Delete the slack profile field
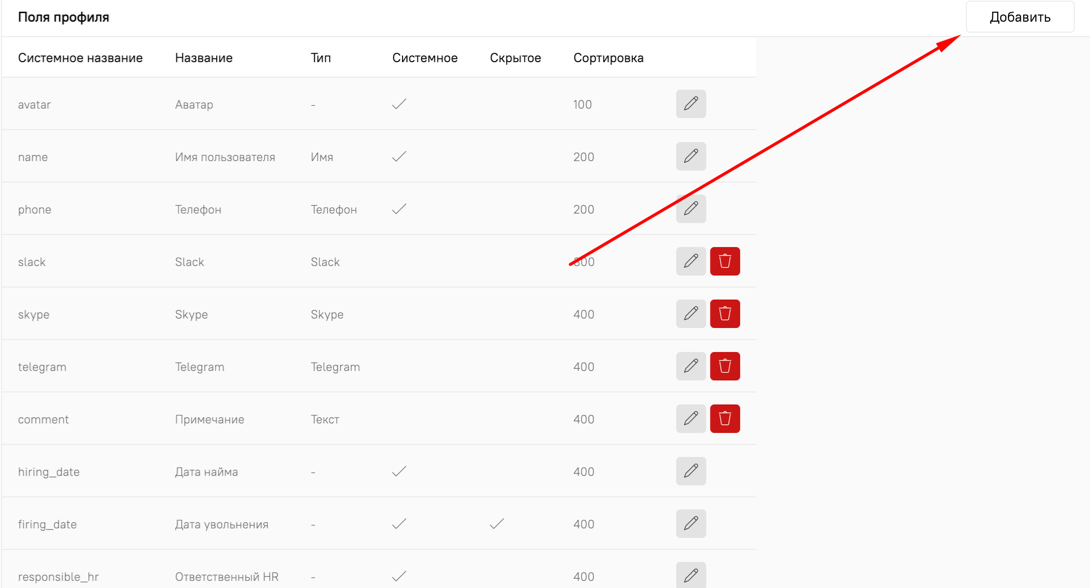1091x588 pixels. [x=725, y=262]
